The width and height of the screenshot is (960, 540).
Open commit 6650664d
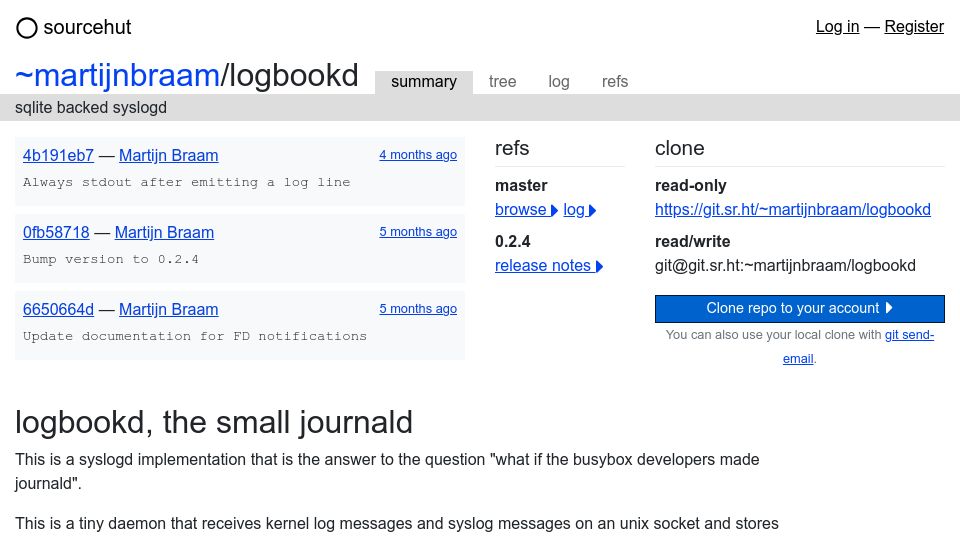[x=58, y=310]
